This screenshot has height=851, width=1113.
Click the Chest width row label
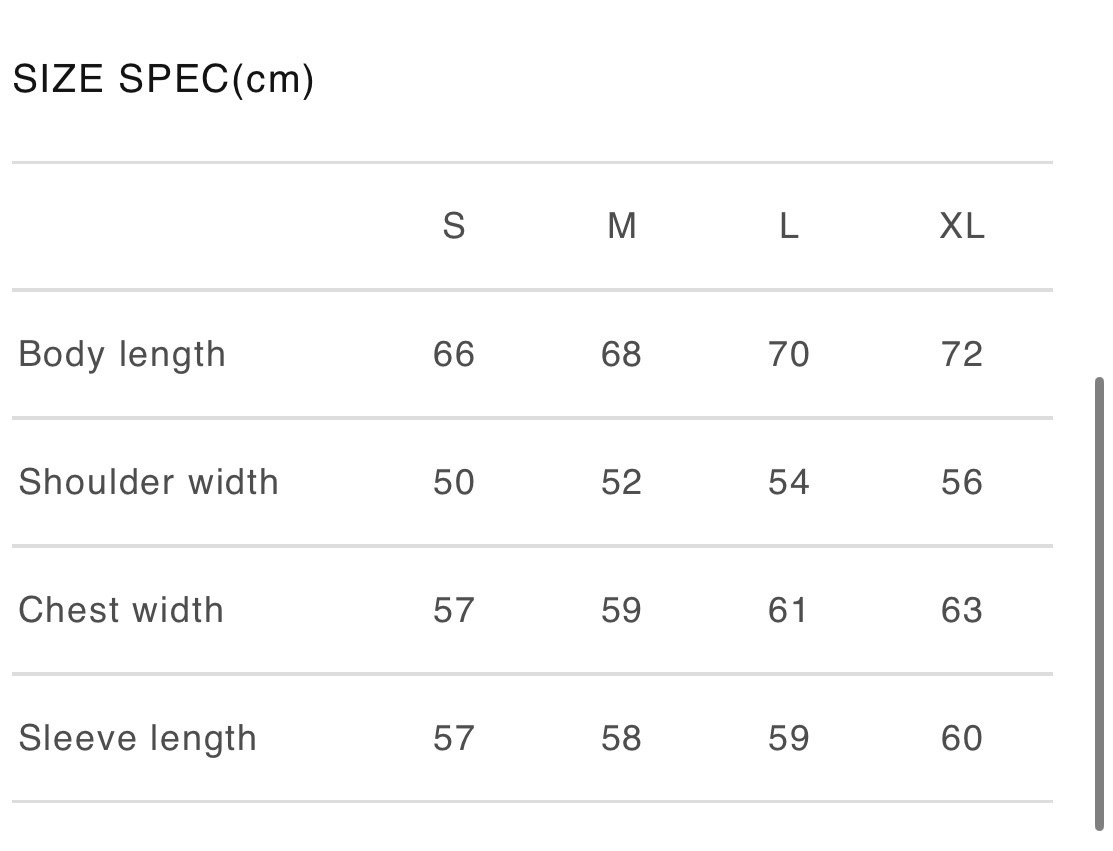[121, 610]
